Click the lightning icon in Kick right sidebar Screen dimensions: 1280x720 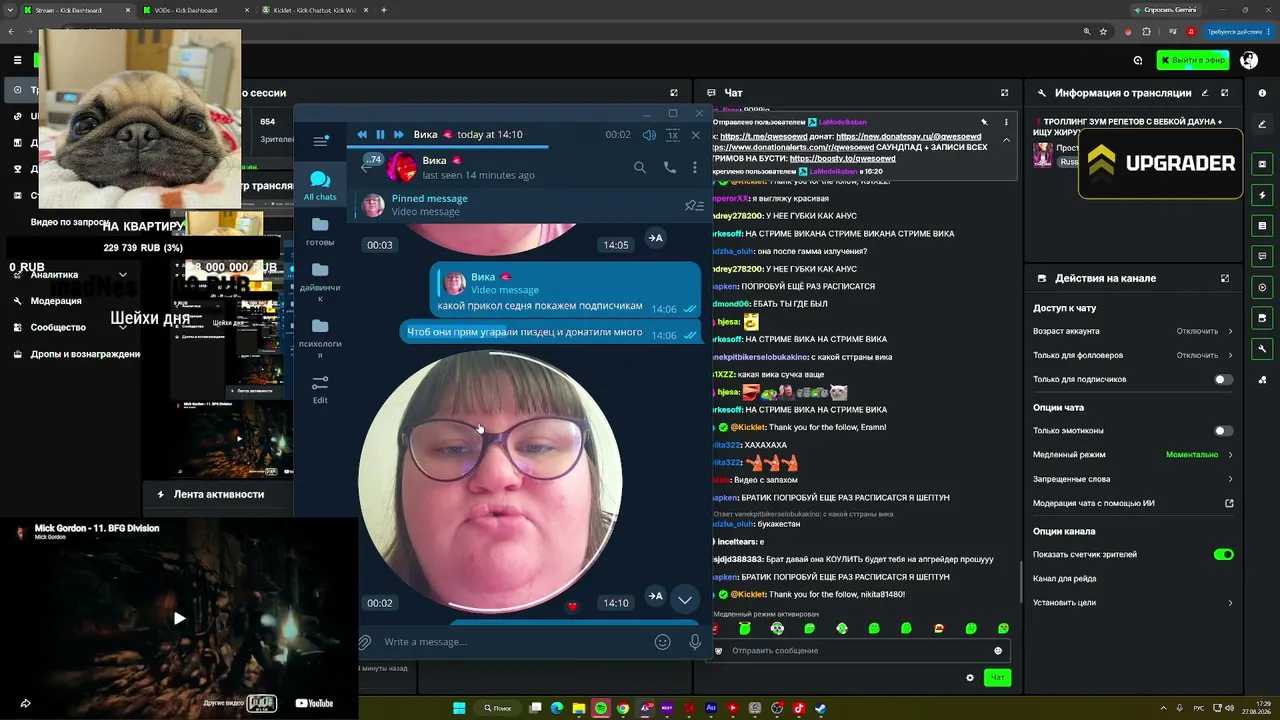1262,195
